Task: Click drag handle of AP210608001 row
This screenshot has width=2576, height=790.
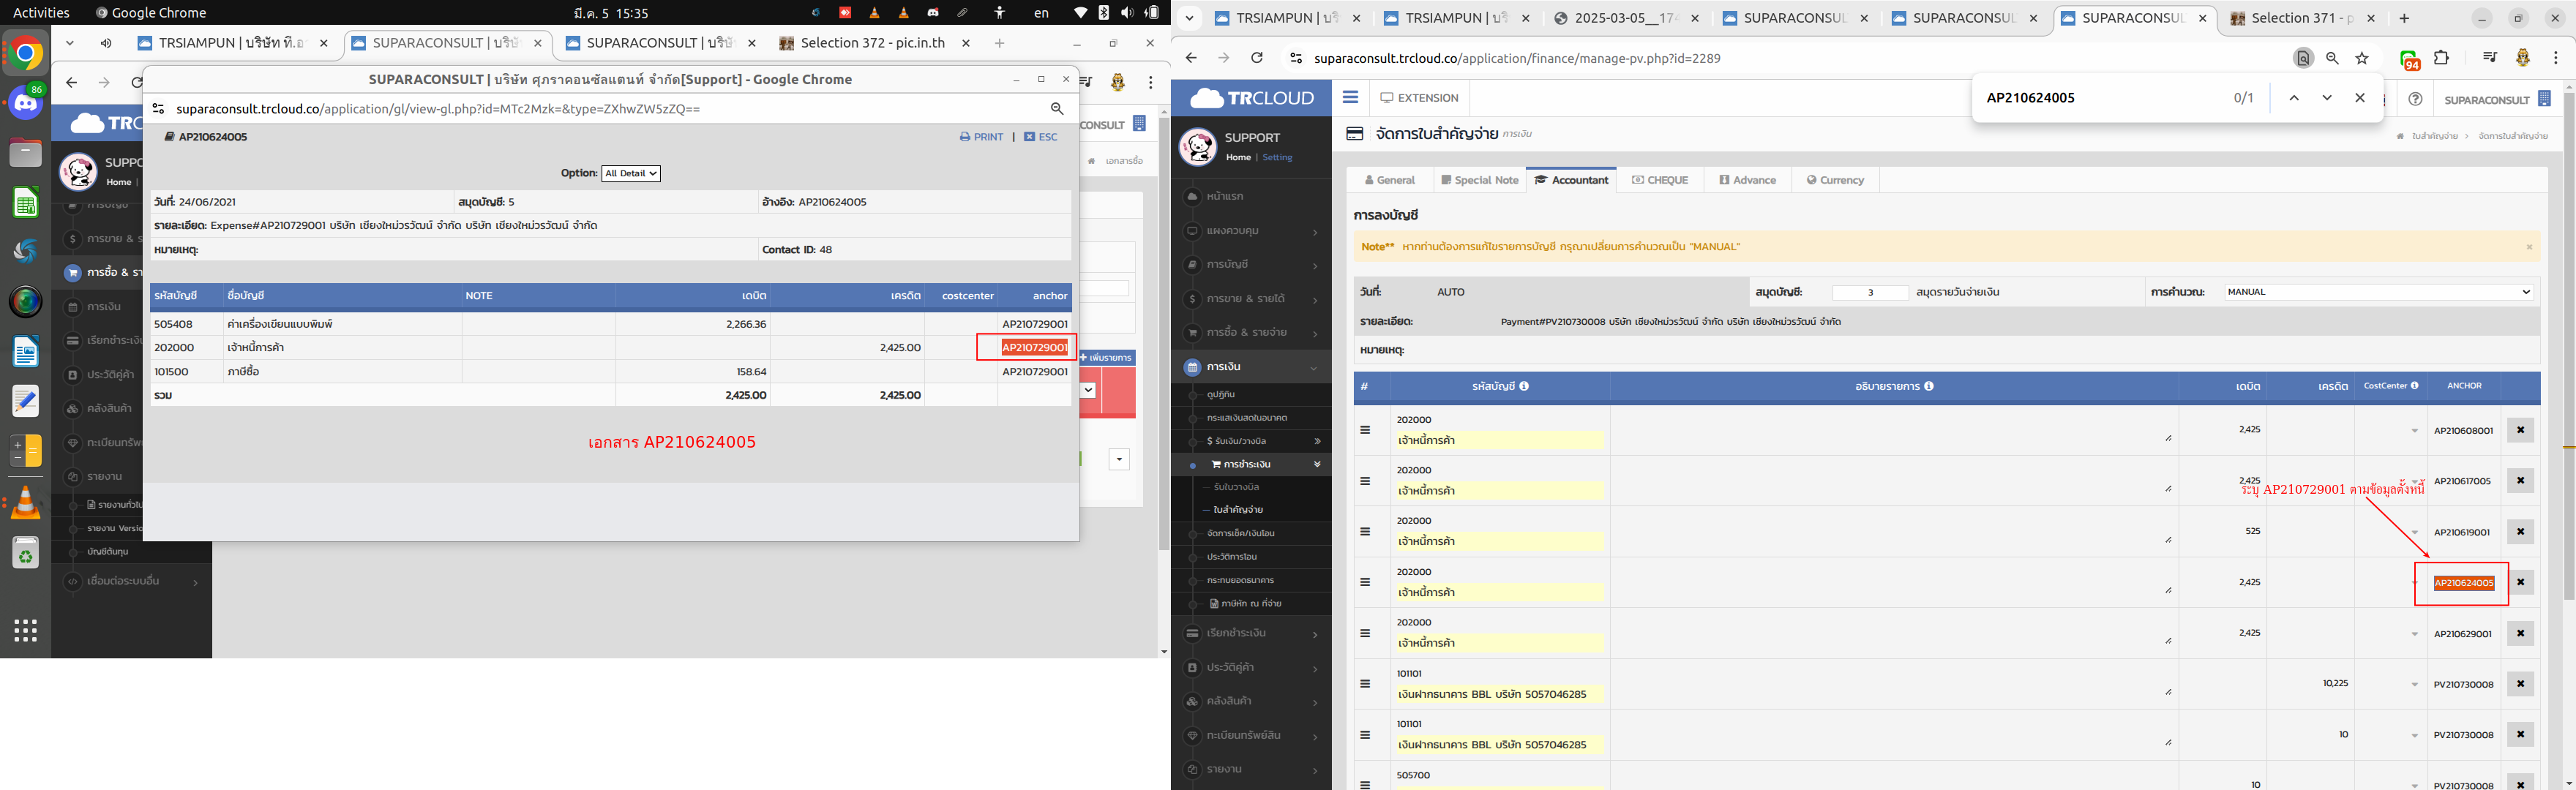Action: [1365, 430]
